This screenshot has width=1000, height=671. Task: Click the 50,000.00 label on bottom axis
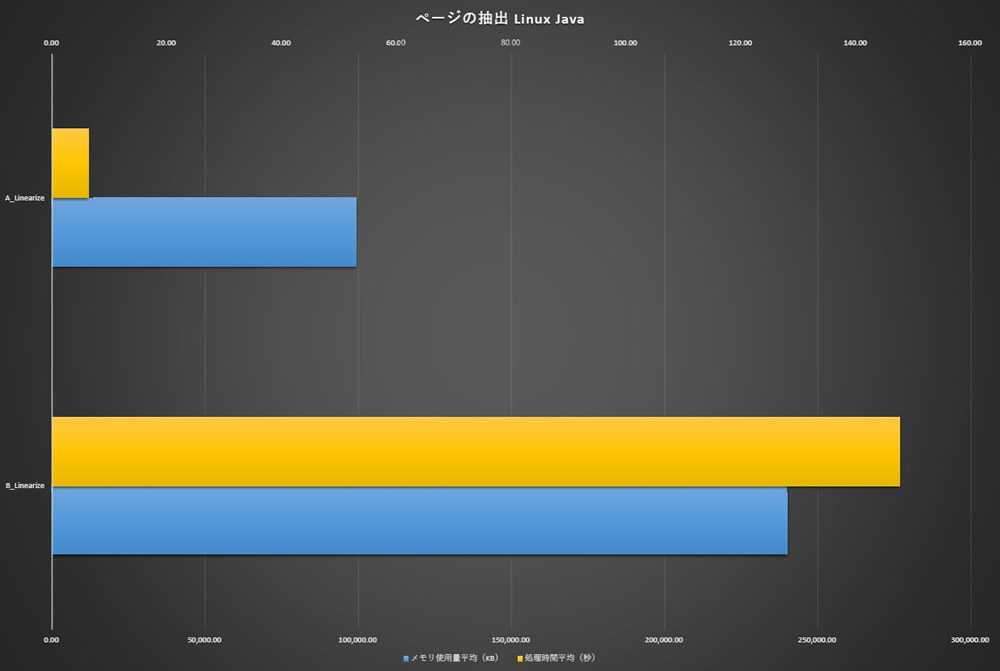[x=204, y=639]
